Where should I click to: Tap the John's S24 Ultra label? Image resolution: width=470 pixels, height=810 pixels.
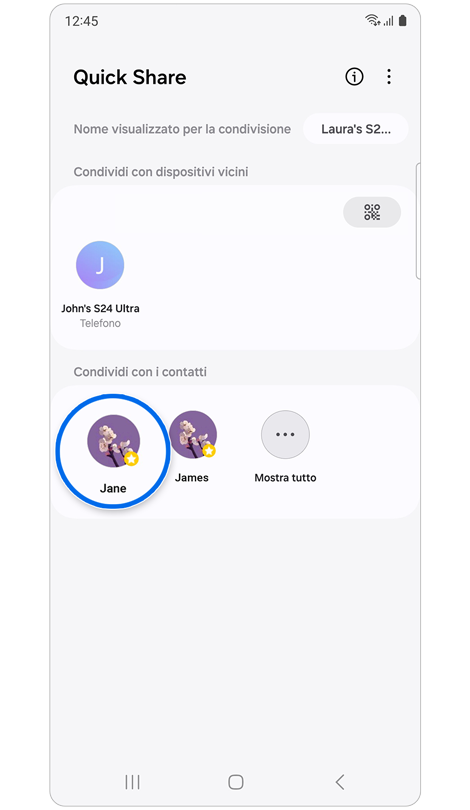tap(100, 308)
